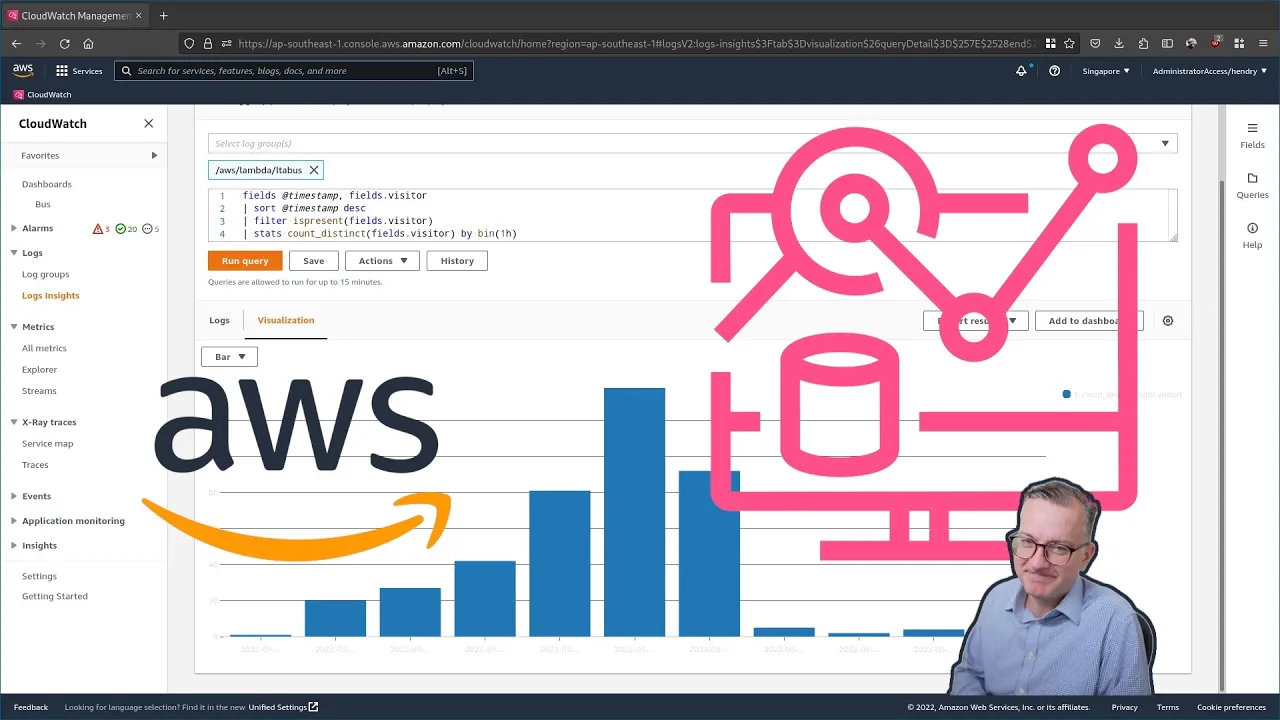Save the current query

(x=314, y=261)
